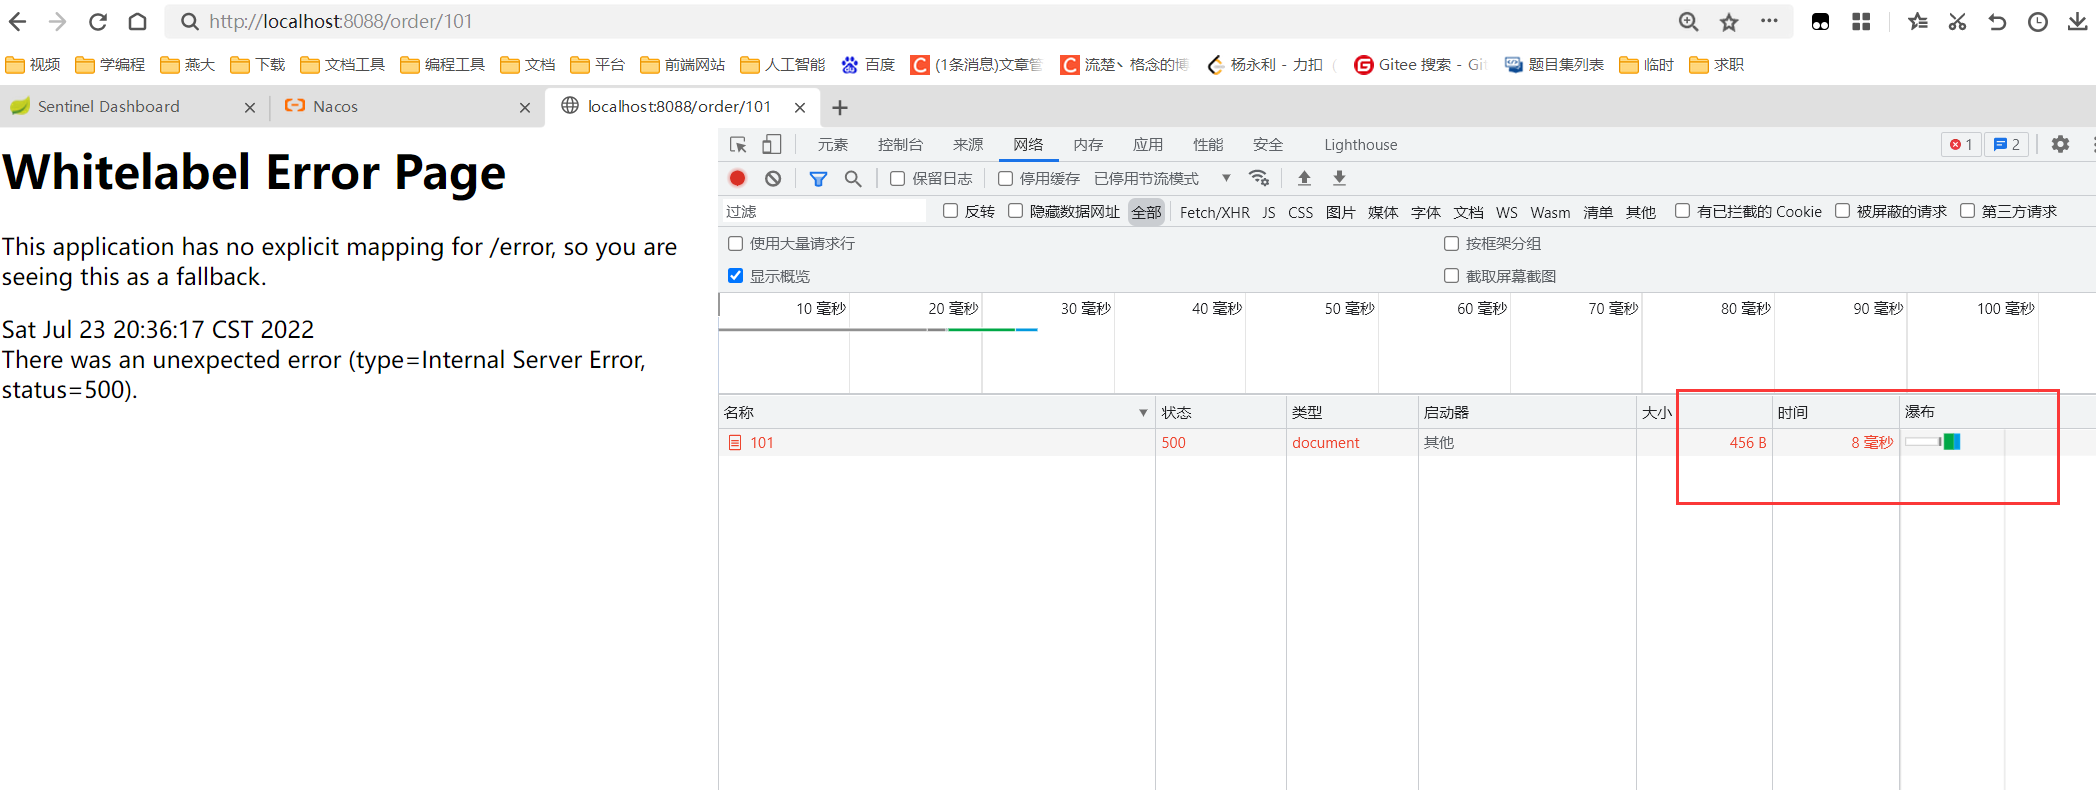2096x790 pixels.
Task: Click the red error count badge
Action: (1961, 144)
